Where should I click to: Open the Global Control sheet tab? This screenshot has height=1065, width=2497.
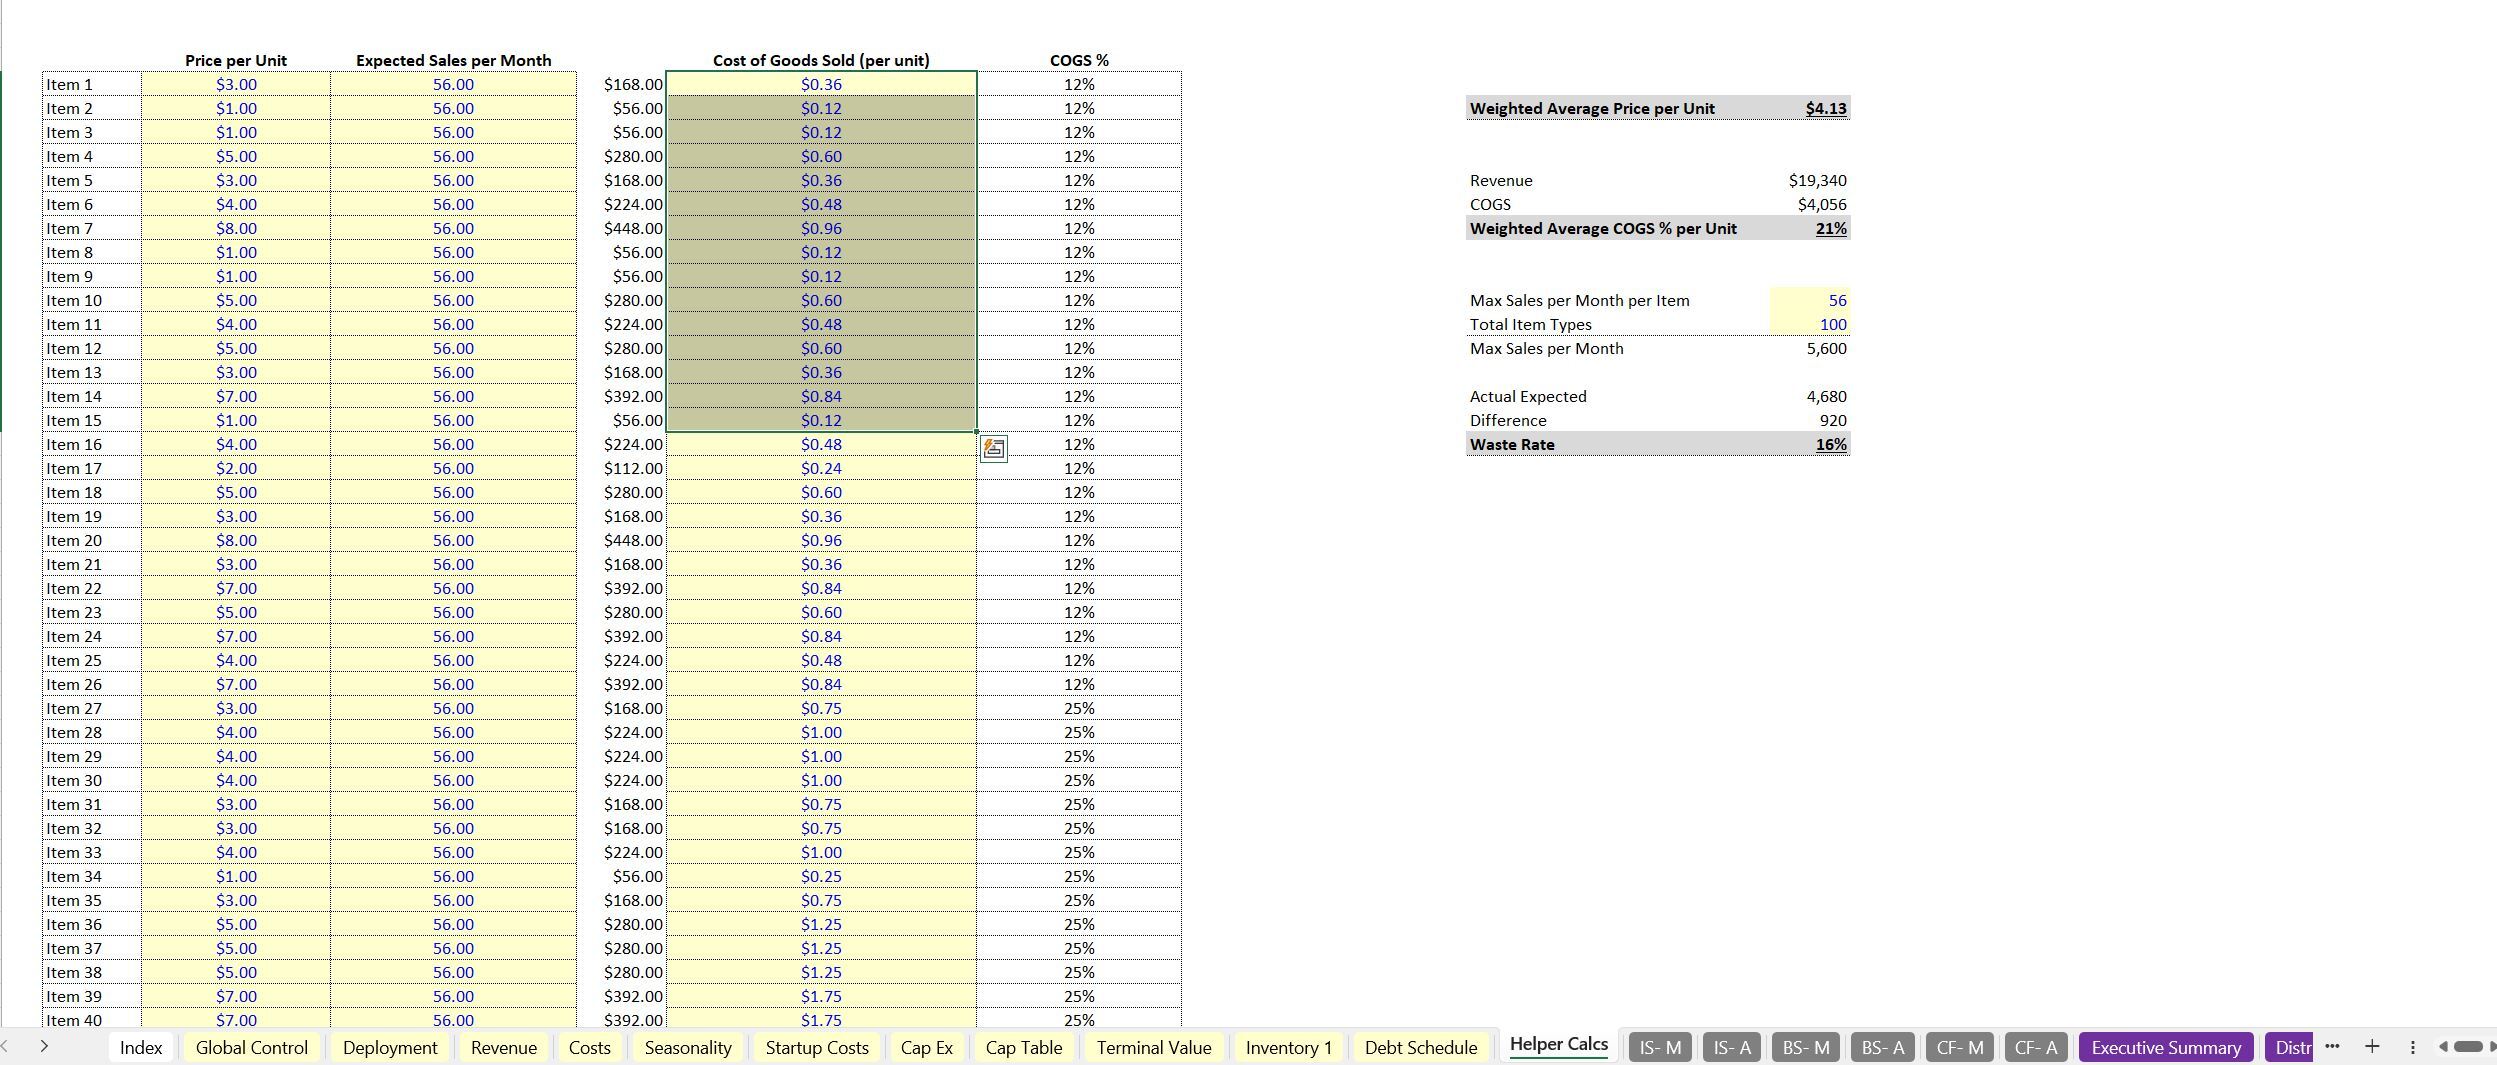pyautogui.click(x=252, y=1047)
